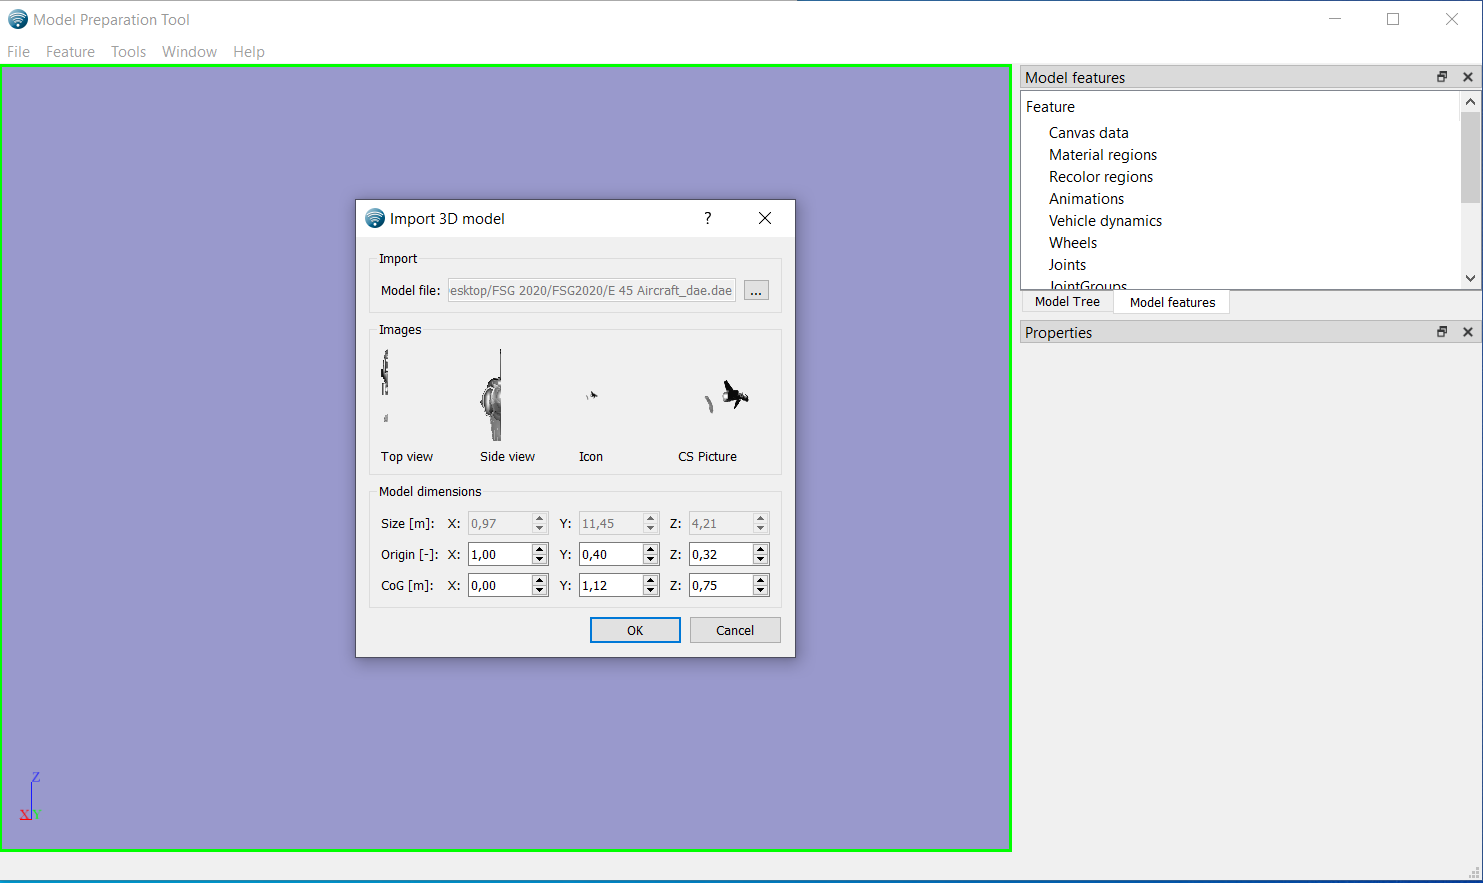Select Animations feature

pos(1086,199)
